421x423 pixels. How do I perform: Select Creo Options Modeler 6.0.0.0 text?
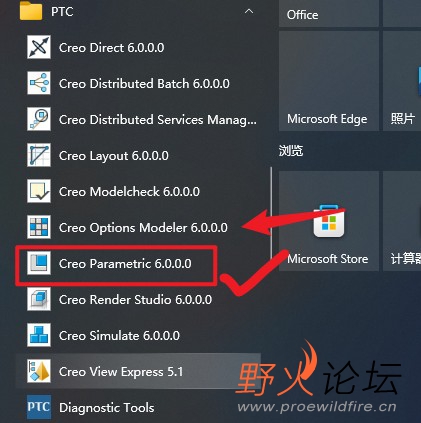click(x=143, y=228)
